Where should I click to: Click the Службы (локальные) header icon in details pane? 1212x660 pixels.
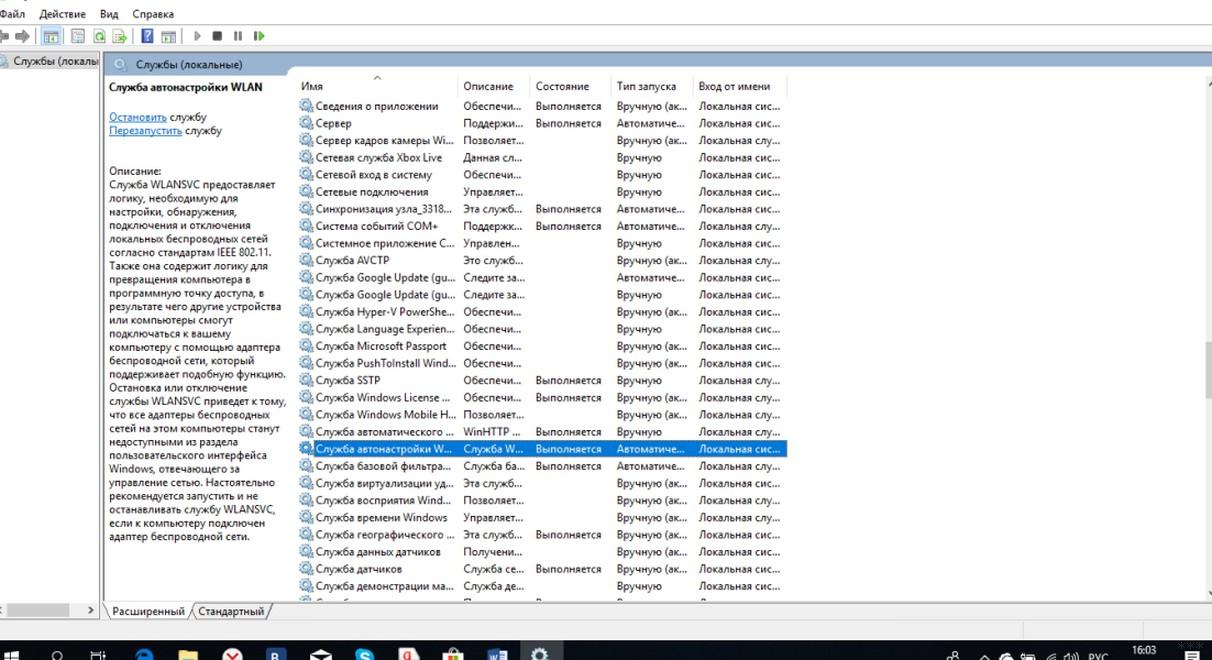coord(120,64)
